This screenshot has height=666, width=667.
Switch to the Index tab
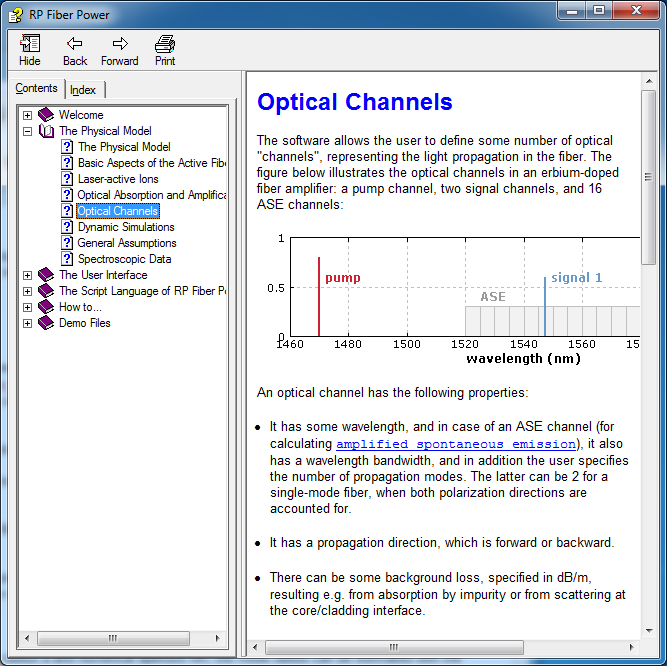83,90
